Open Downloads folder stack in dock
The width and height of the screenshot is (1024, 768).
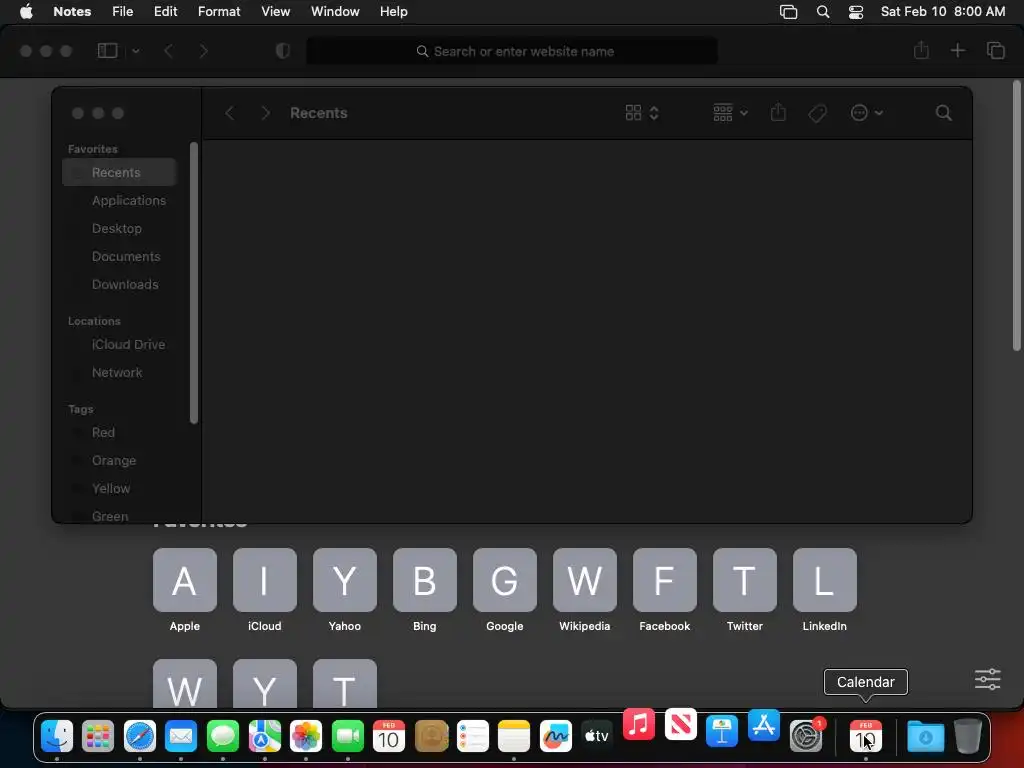pos(925,737)
